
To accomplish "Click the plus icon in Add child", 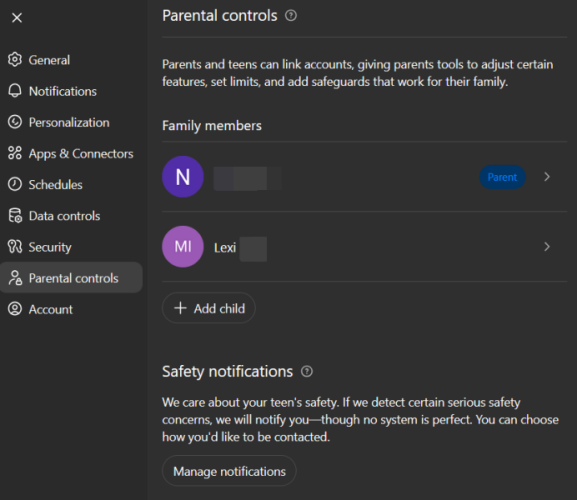I will (x=180, y=308).
